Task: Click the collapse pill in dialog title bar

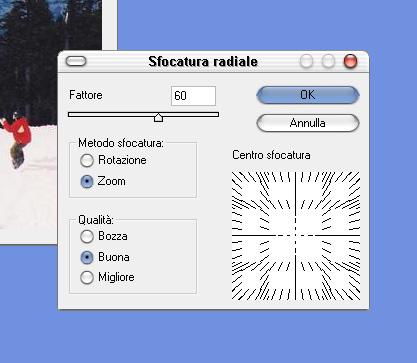Action: tap(76, 61)
